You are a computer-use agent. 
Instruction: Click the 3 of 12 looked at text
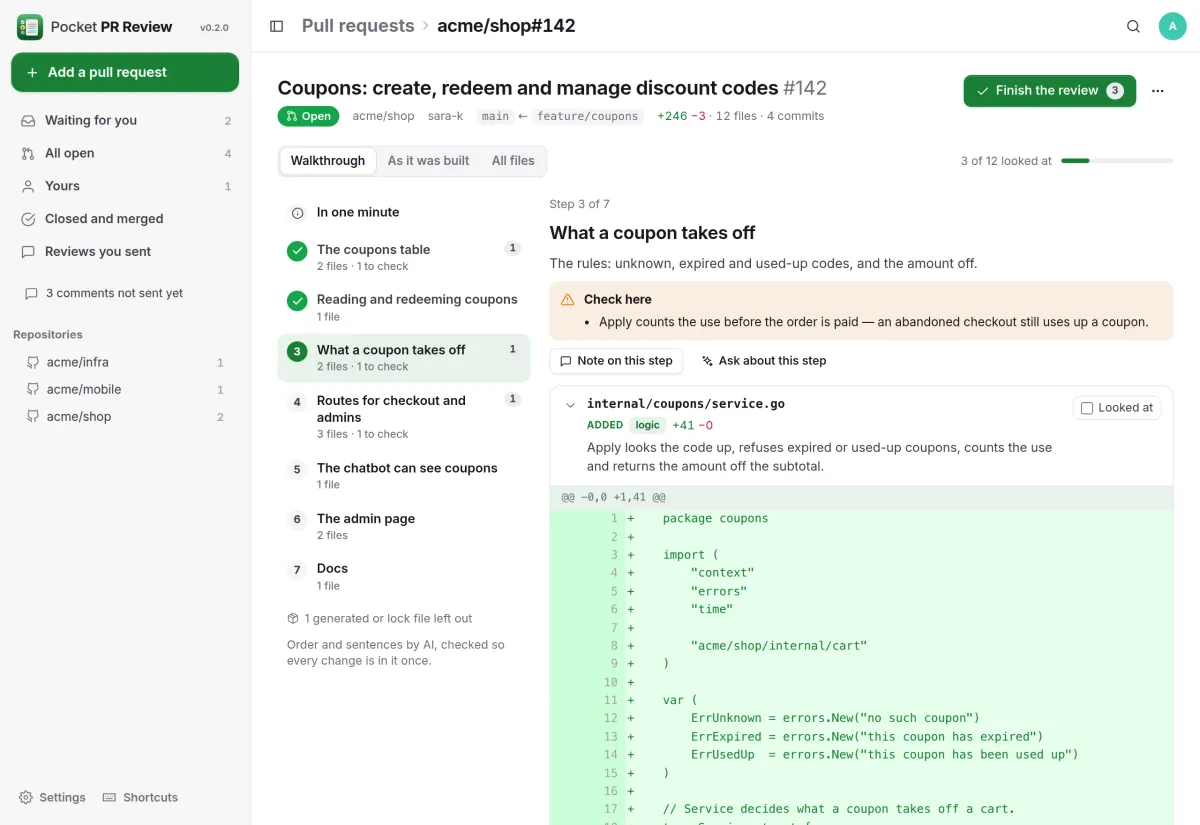click(1006, 160)
